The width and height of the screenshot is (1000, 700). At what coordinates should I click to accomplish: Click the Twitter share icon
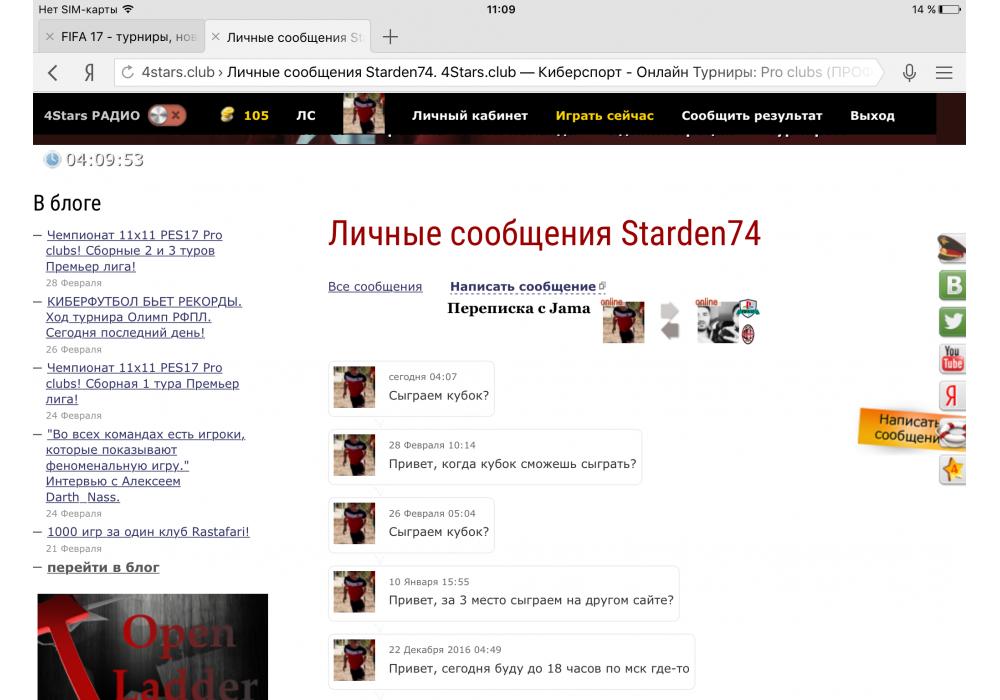(953, 322)
